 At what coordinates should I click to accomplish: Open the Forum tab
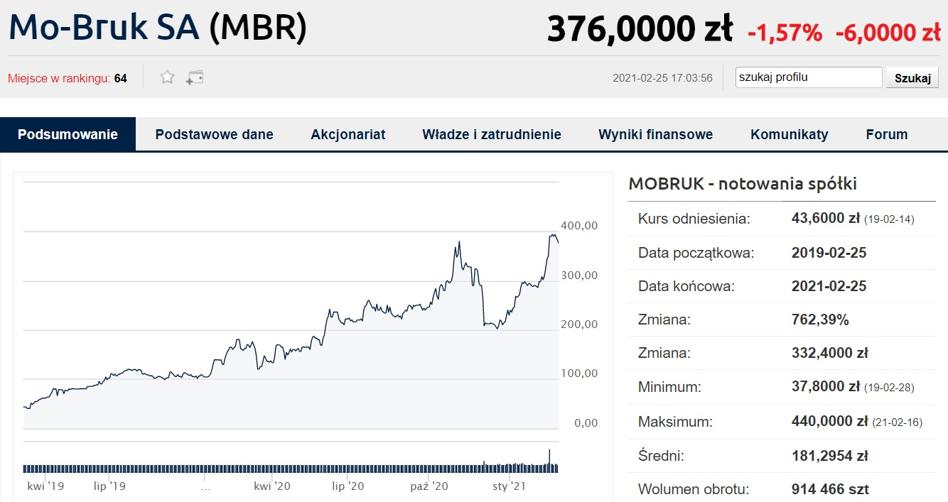[x=886, y=134]
